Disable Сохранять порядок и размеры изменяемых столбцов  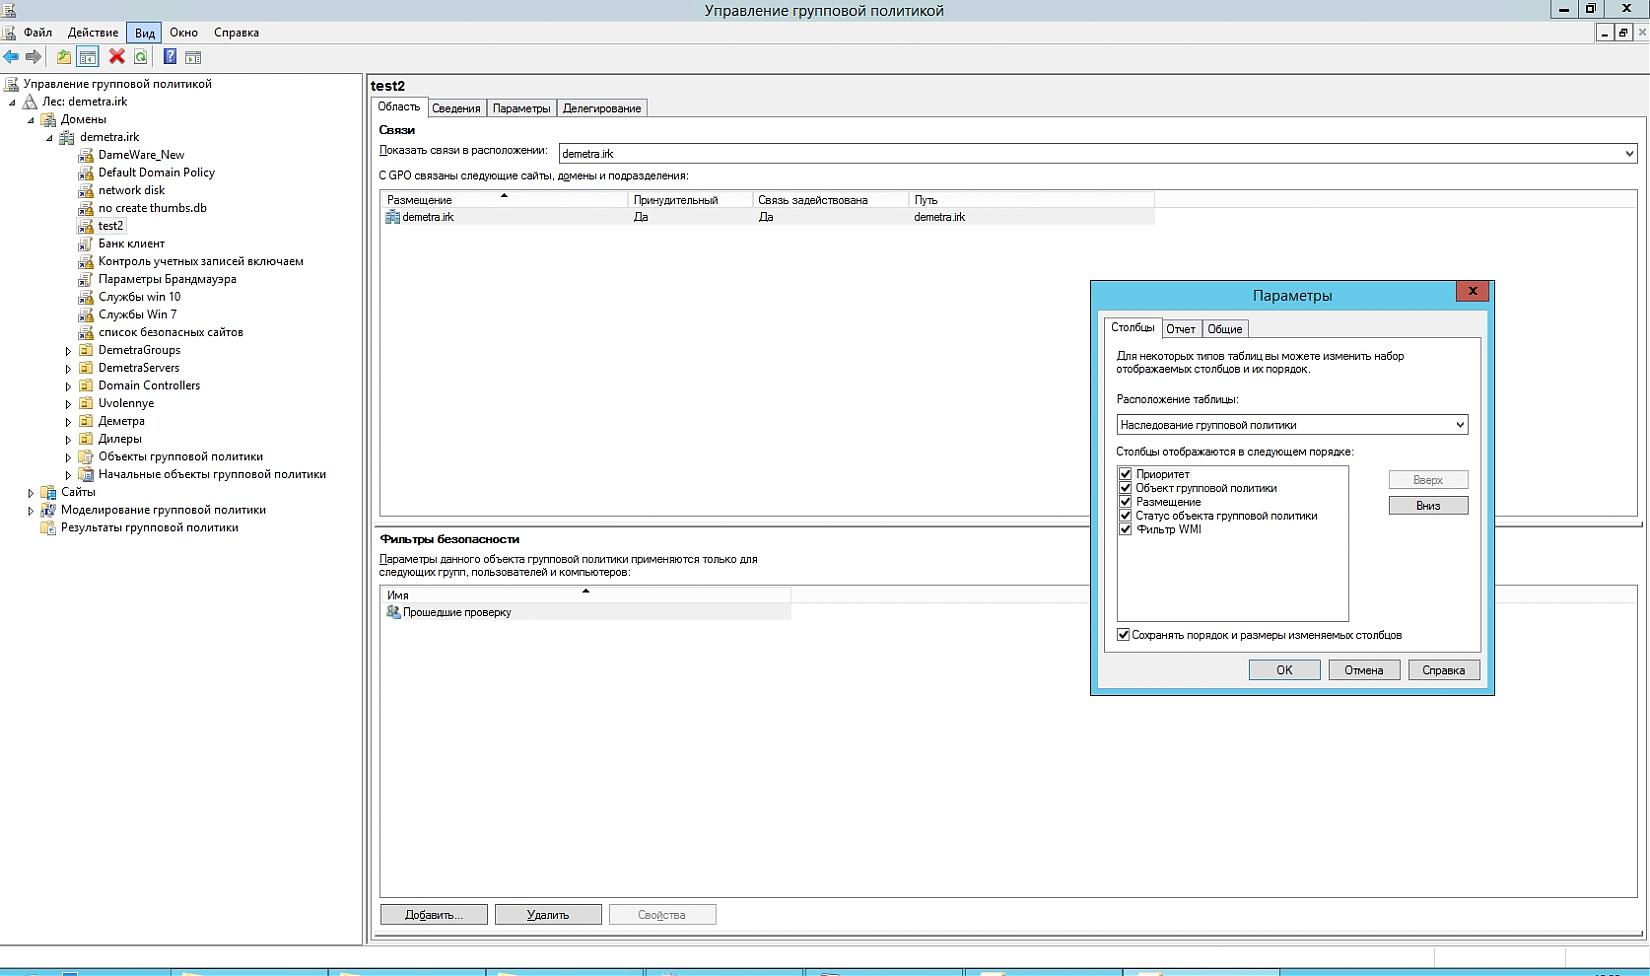click(x=1123, y=635)
